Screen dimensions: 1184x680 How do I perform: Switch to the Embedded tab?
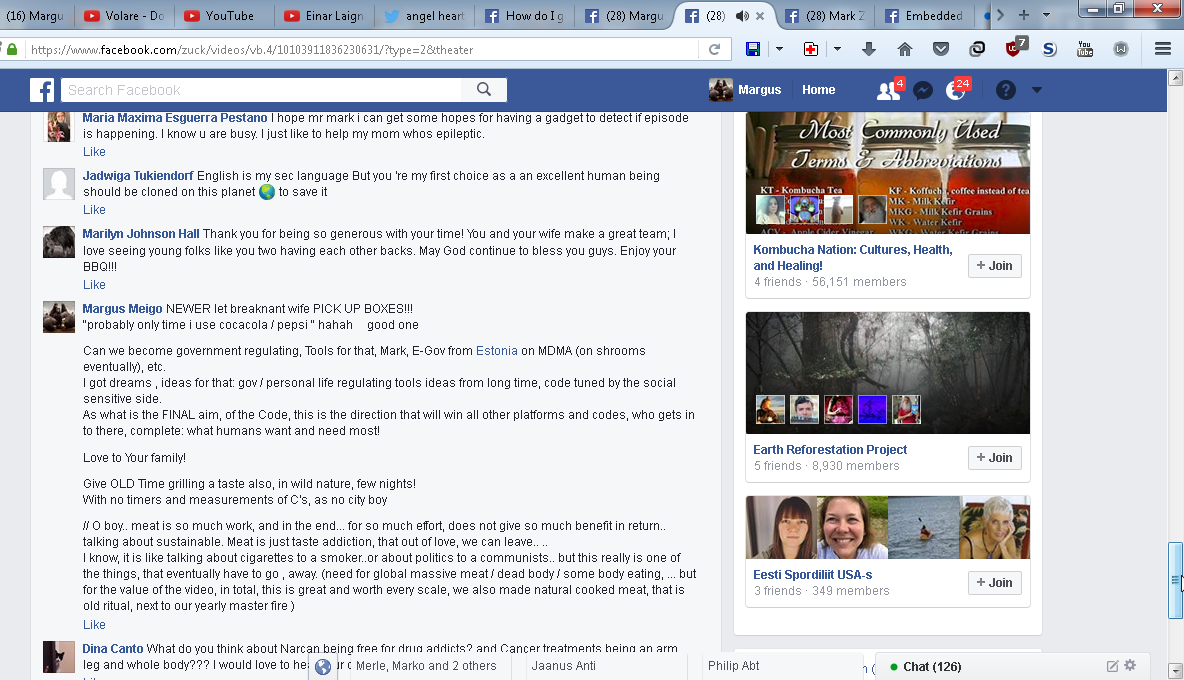click(924, 15)
